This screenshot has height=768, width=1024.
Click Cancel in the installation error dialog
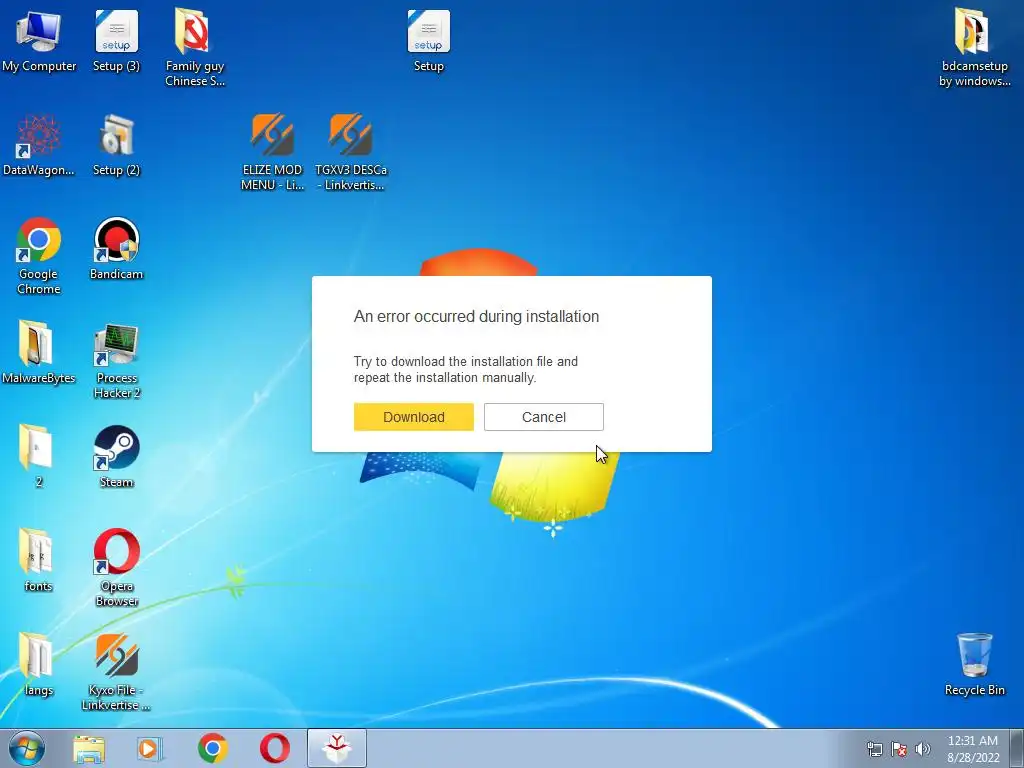[543, 417]
